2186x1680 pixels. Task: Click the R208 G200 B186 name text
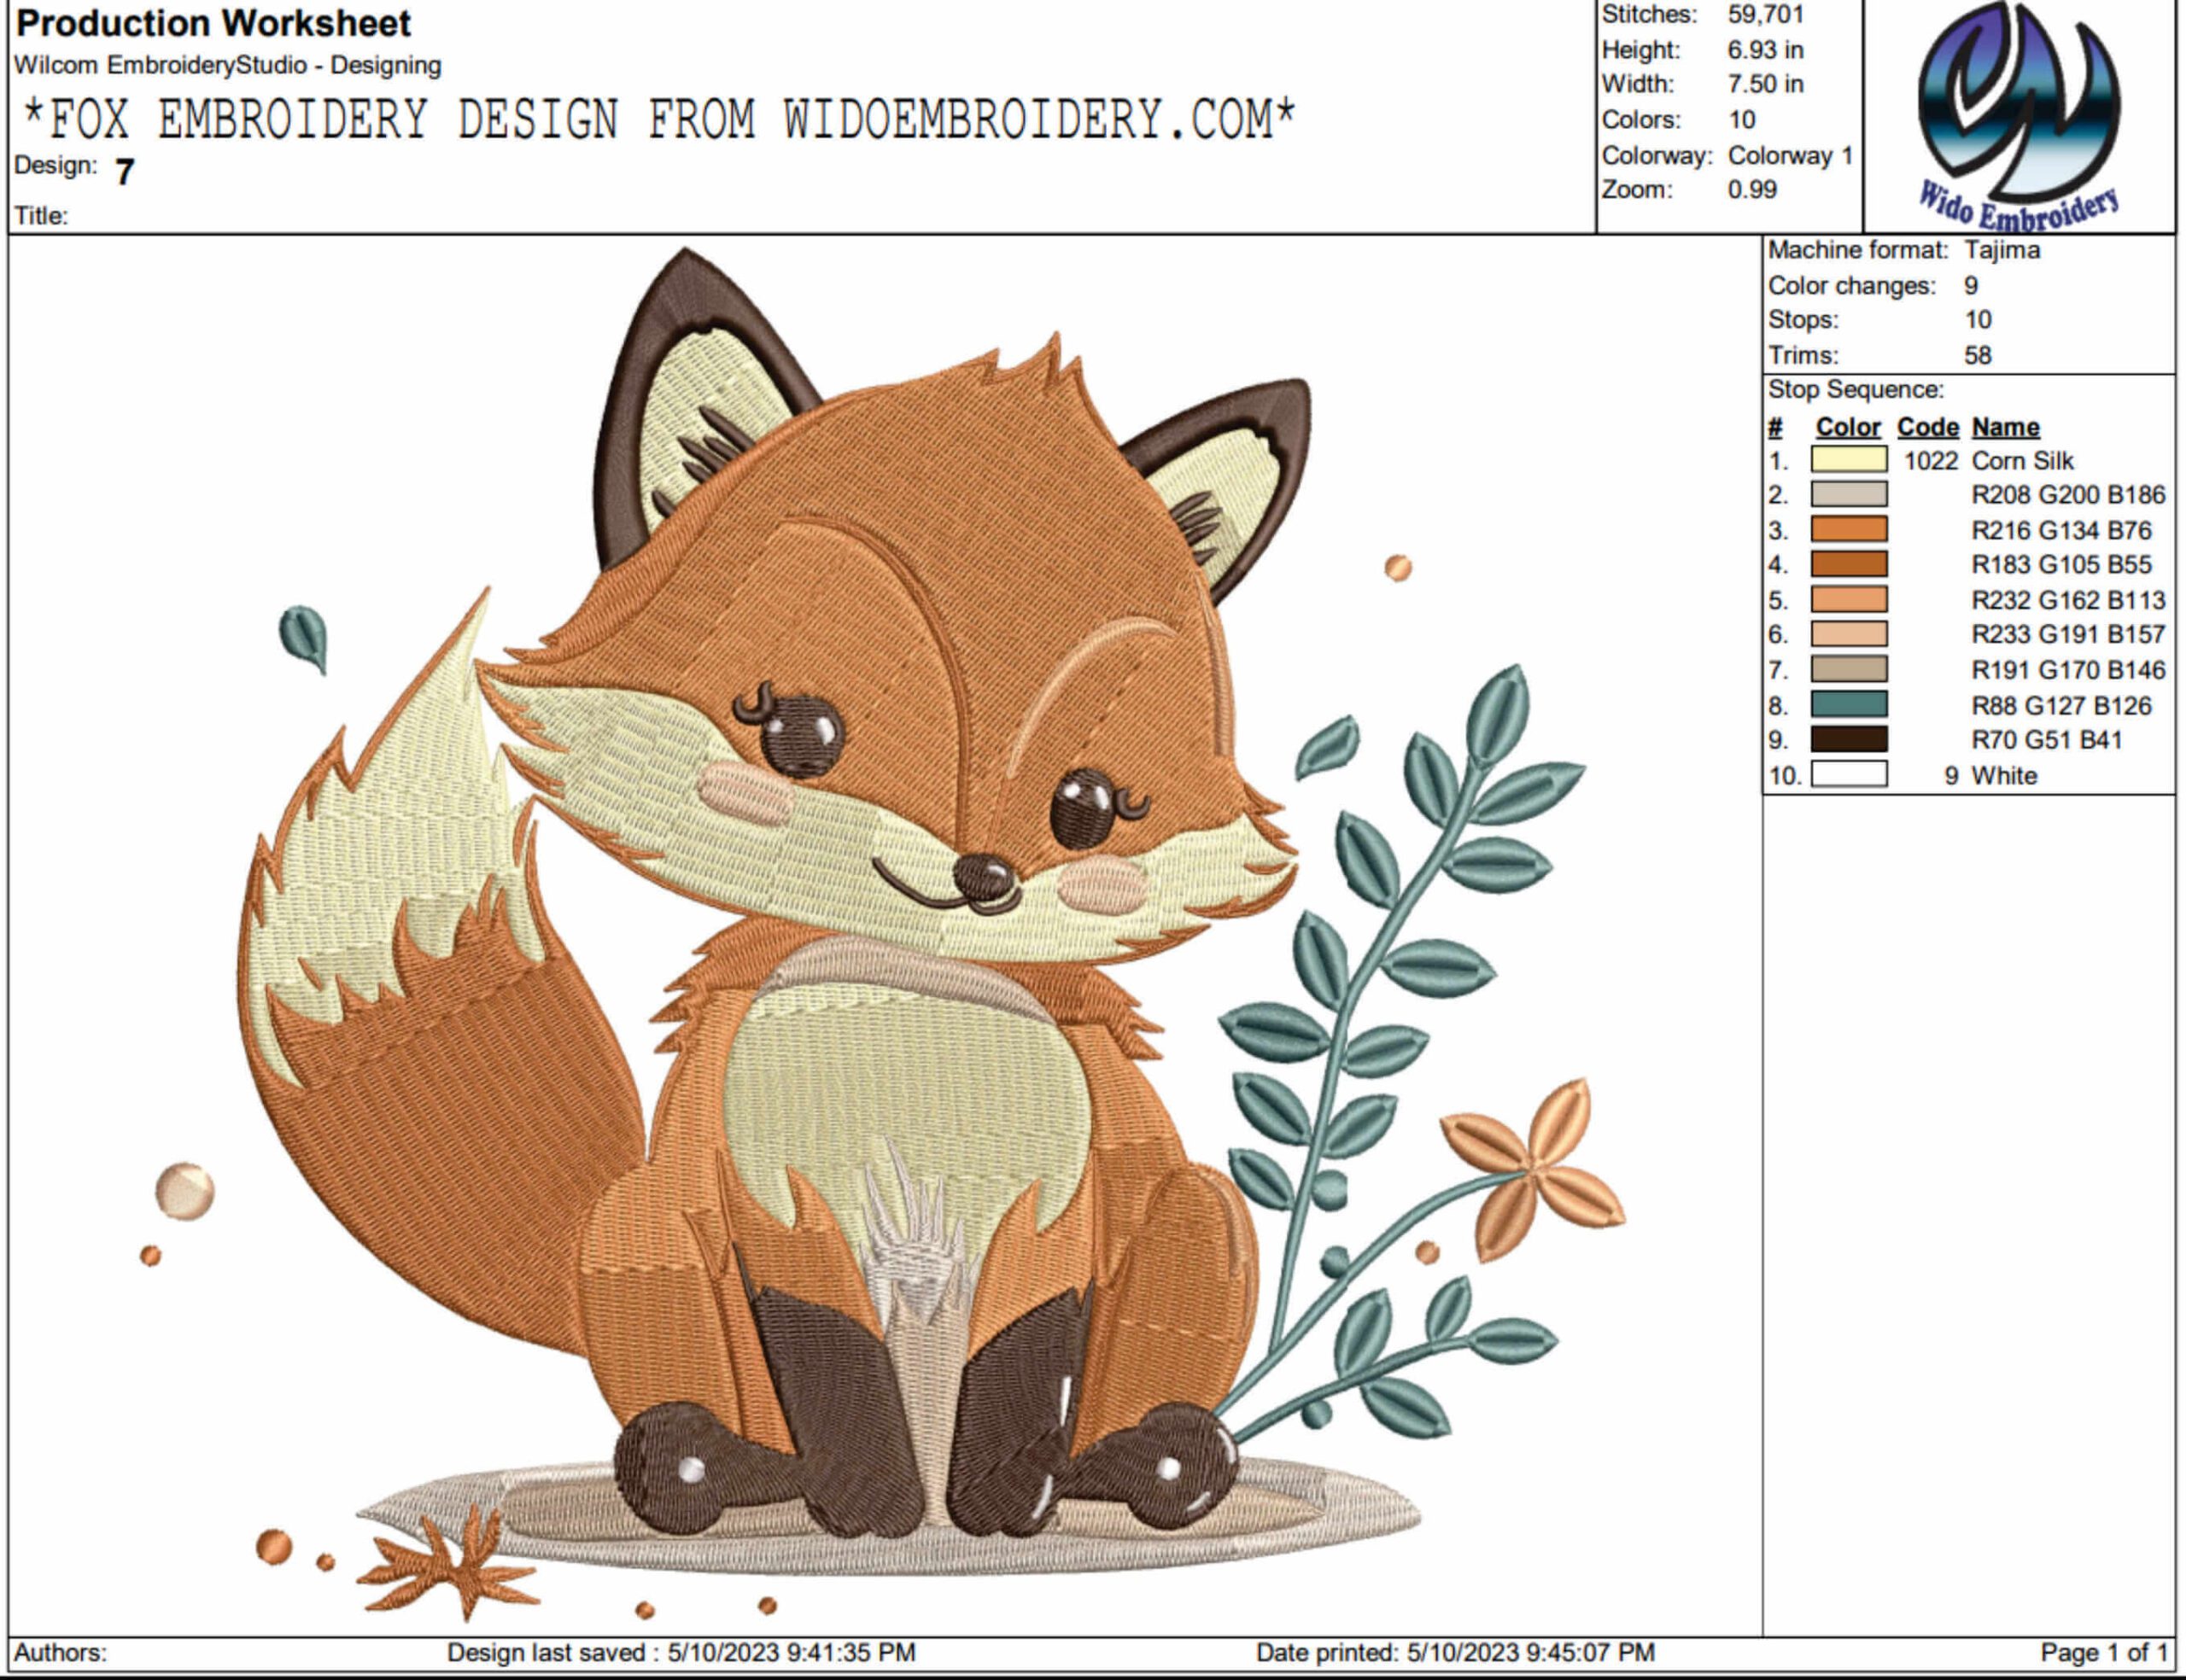pyautogui.click(x=2068, y=495)
